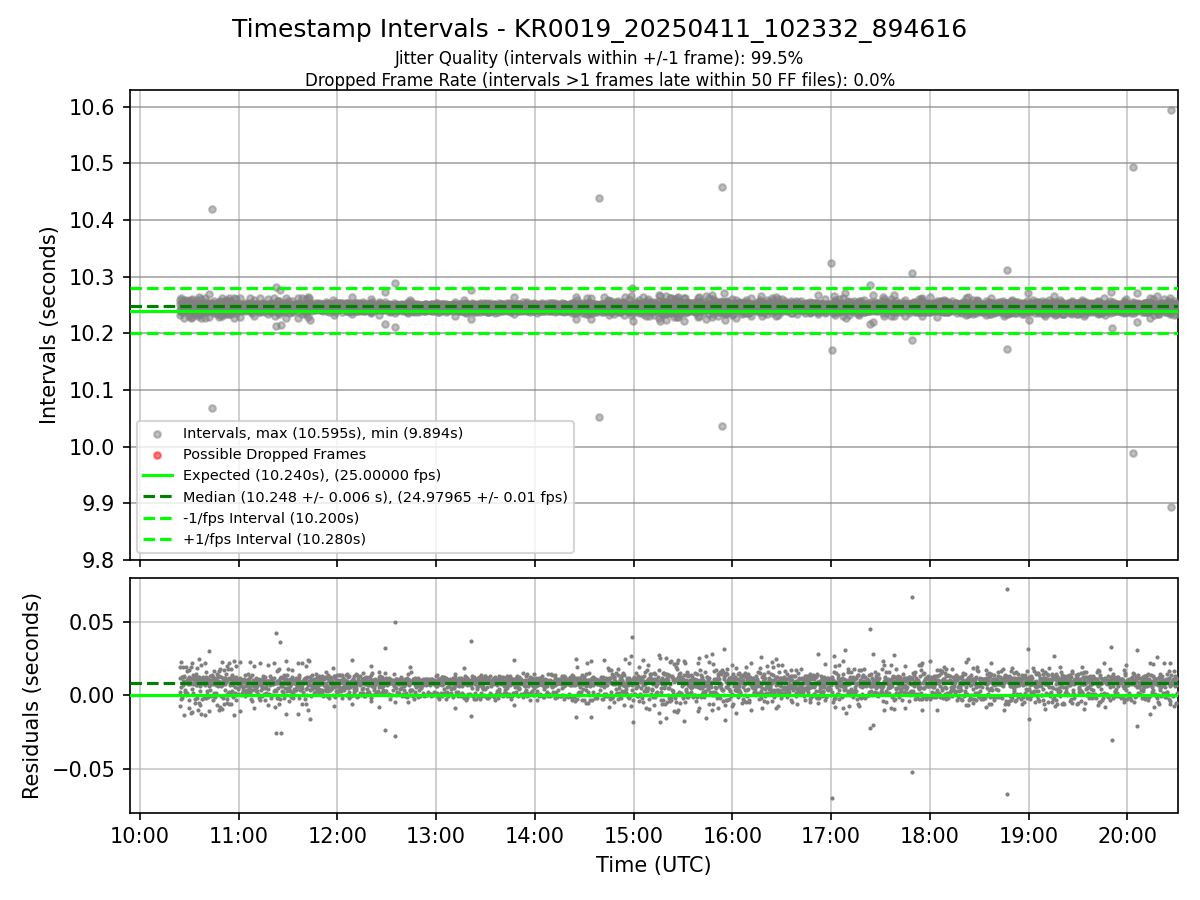Select the 'Dropped Frame Rate' 0.0% subtitle line

pos(599,80)
